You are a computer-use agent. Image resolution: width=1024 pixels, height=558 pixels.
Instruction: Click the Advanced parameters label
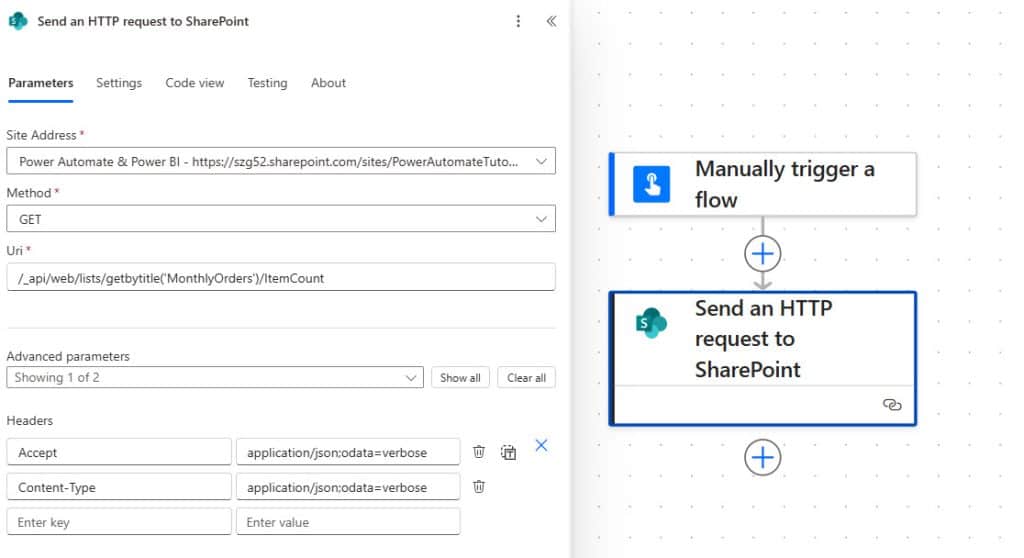point(68,356)
